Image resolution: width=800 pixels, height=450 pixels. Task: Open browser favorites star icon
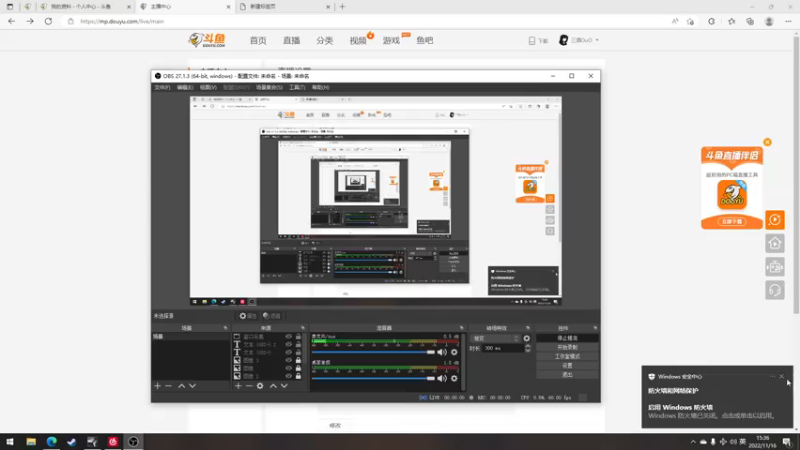(731, 21)
